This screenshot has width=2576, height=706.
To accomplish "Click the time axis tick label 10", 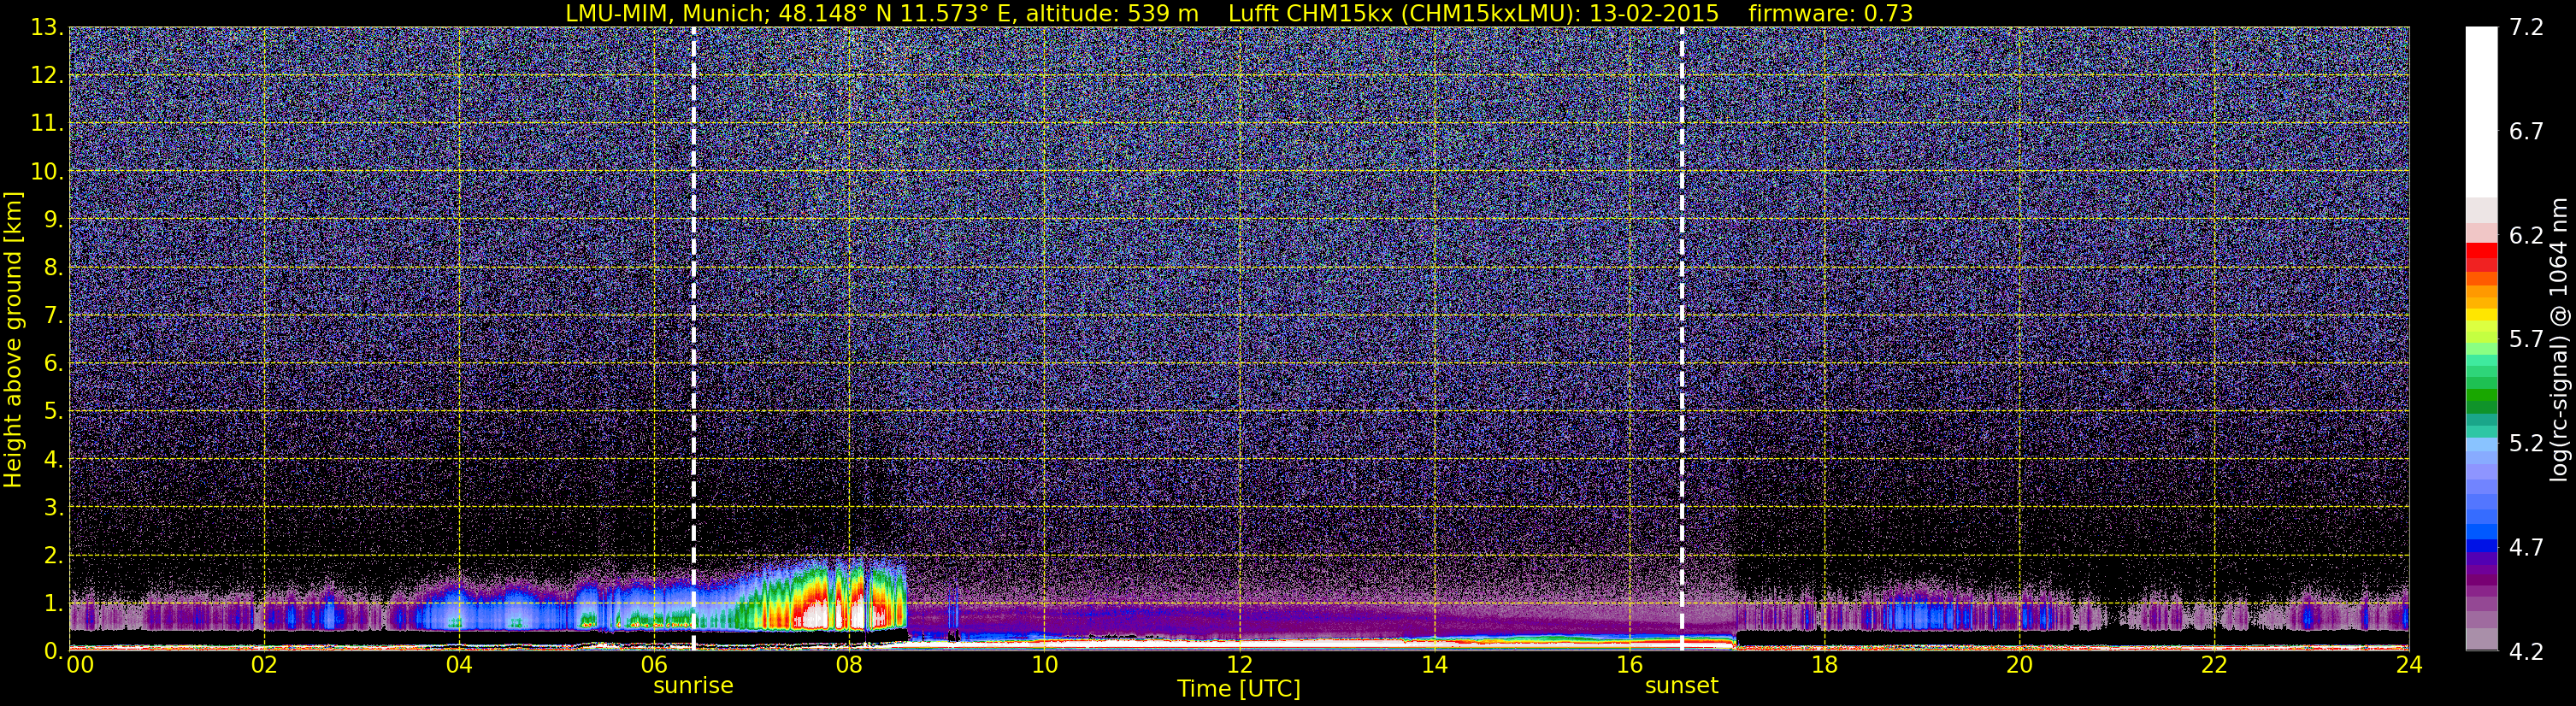I will coord(1044,665).
